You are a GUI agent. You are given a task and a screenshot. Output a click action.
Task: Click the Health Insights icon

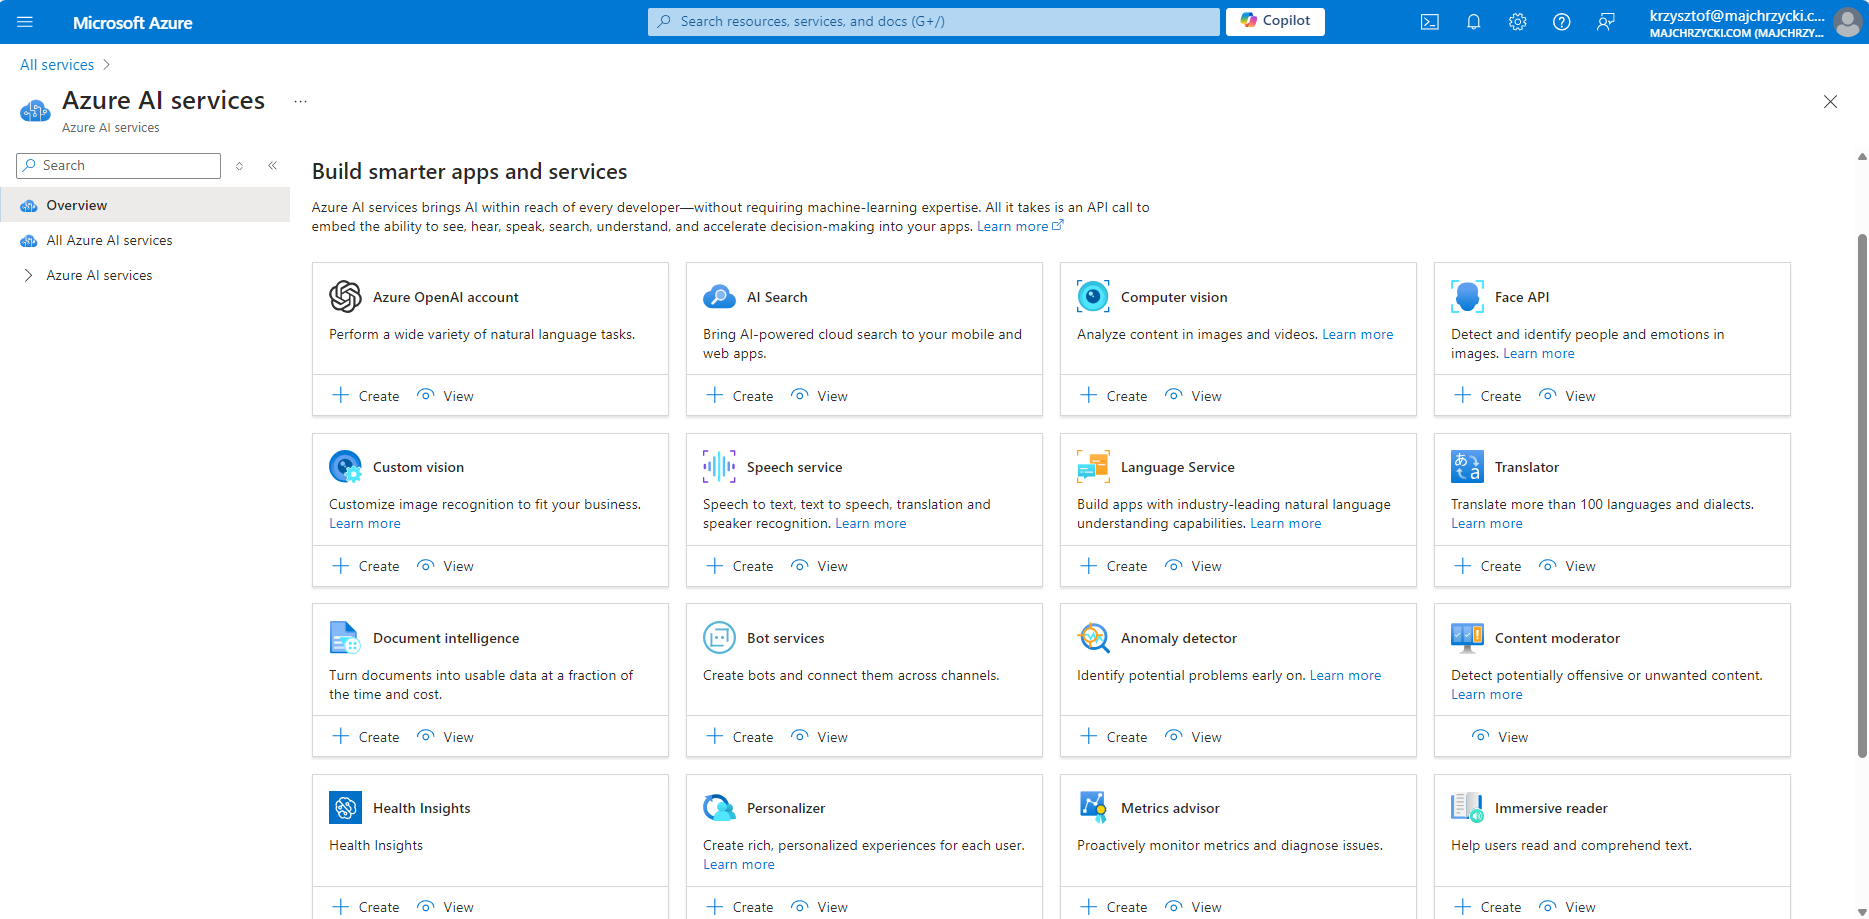pyautogui.click(x=345, y=808)
